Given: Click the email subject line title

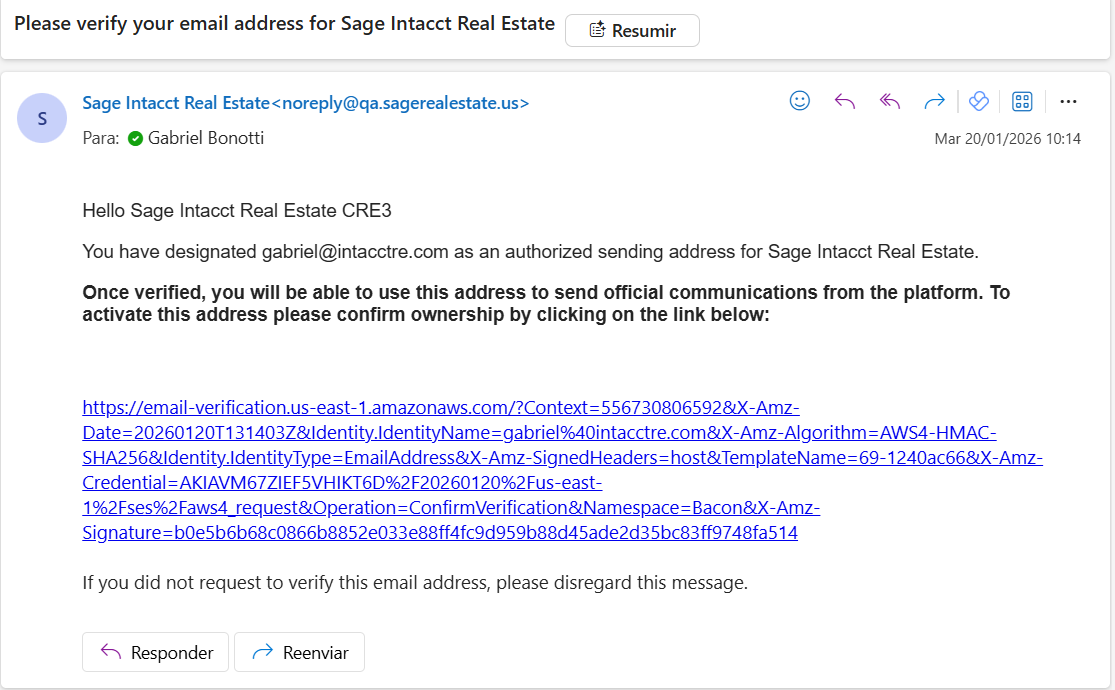Looking at the screenshot, I should [x=284, y=23].
